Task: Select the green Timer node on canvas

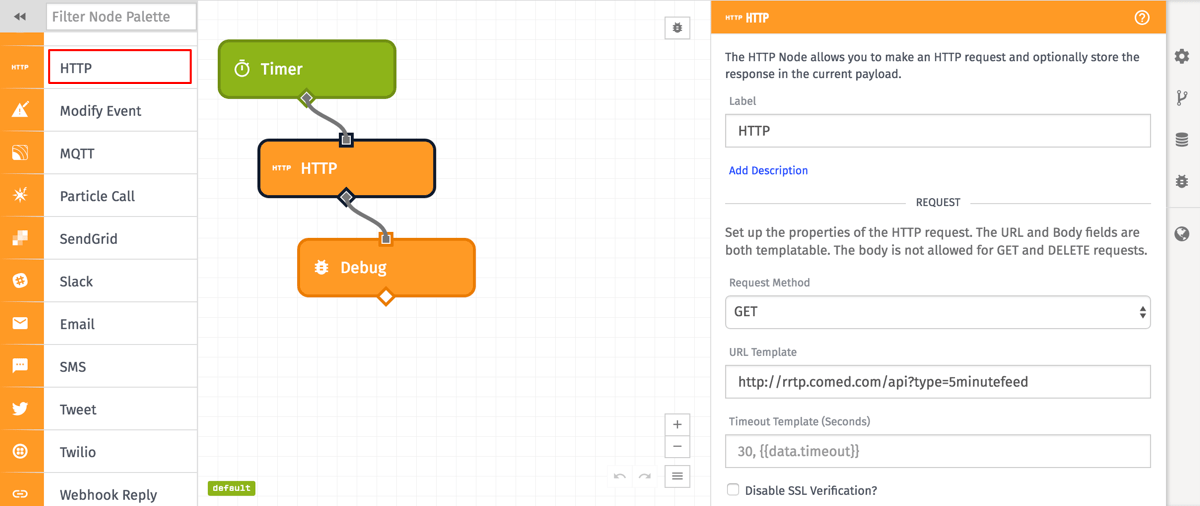Action: click(307, 69)
